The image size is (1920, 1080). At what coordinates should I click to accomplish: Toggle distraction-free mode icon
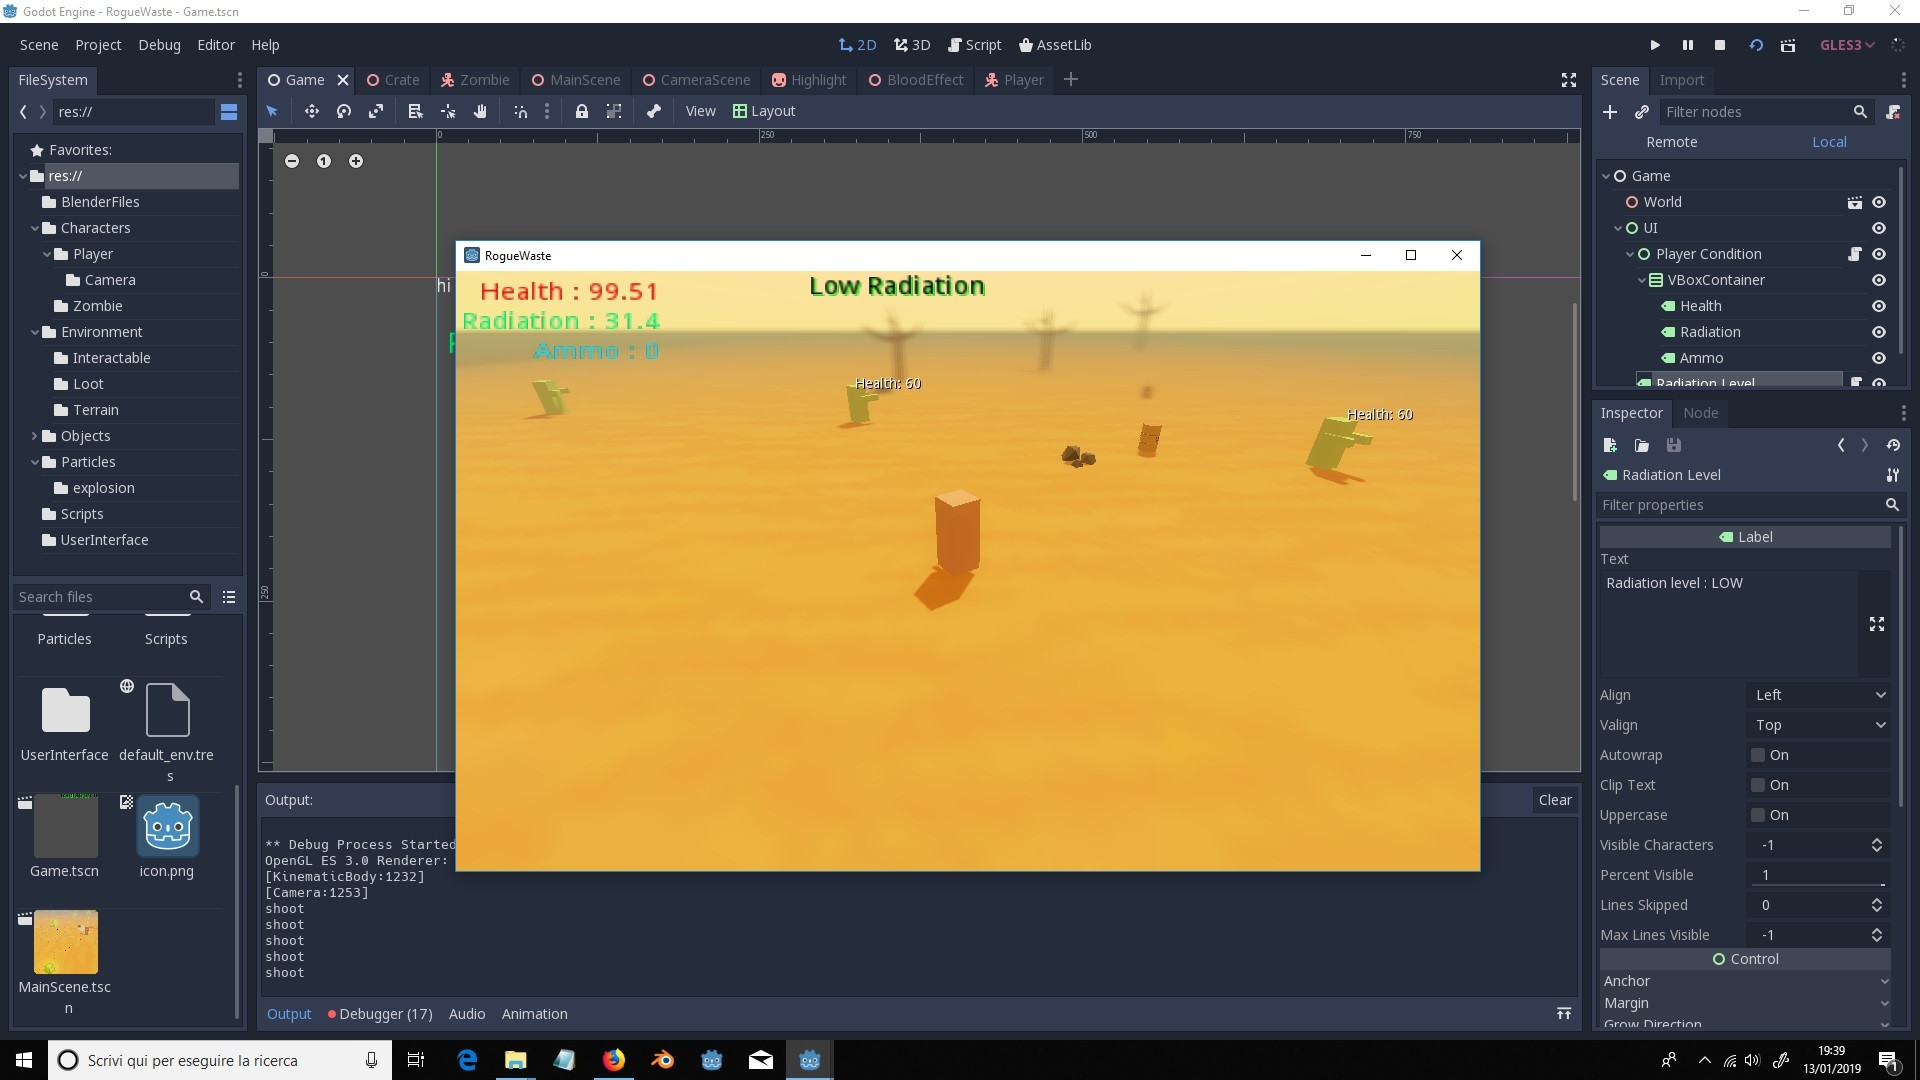click(1568, 80)
